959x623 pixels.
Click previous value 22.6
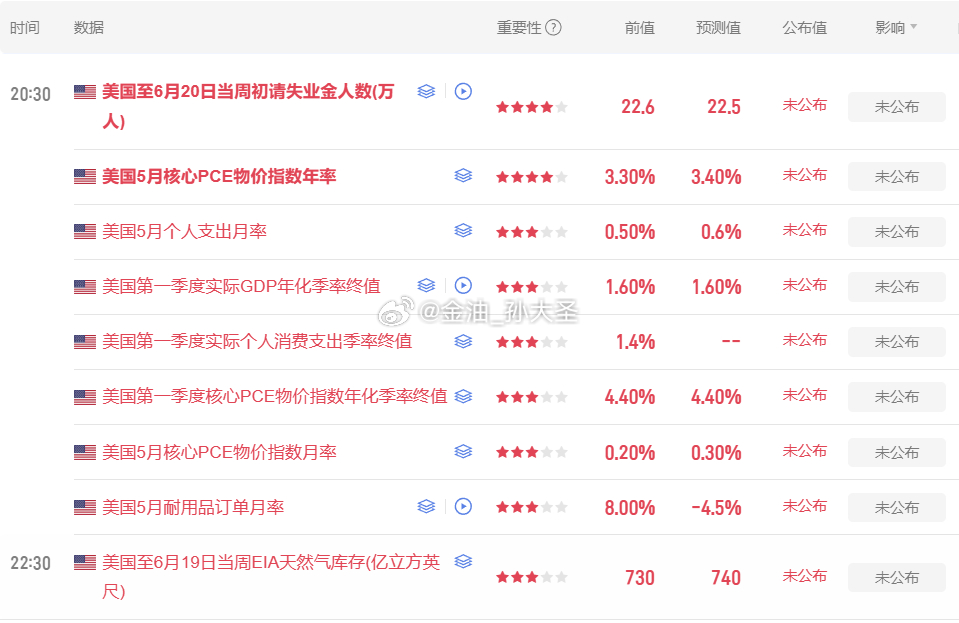point(638,107)
